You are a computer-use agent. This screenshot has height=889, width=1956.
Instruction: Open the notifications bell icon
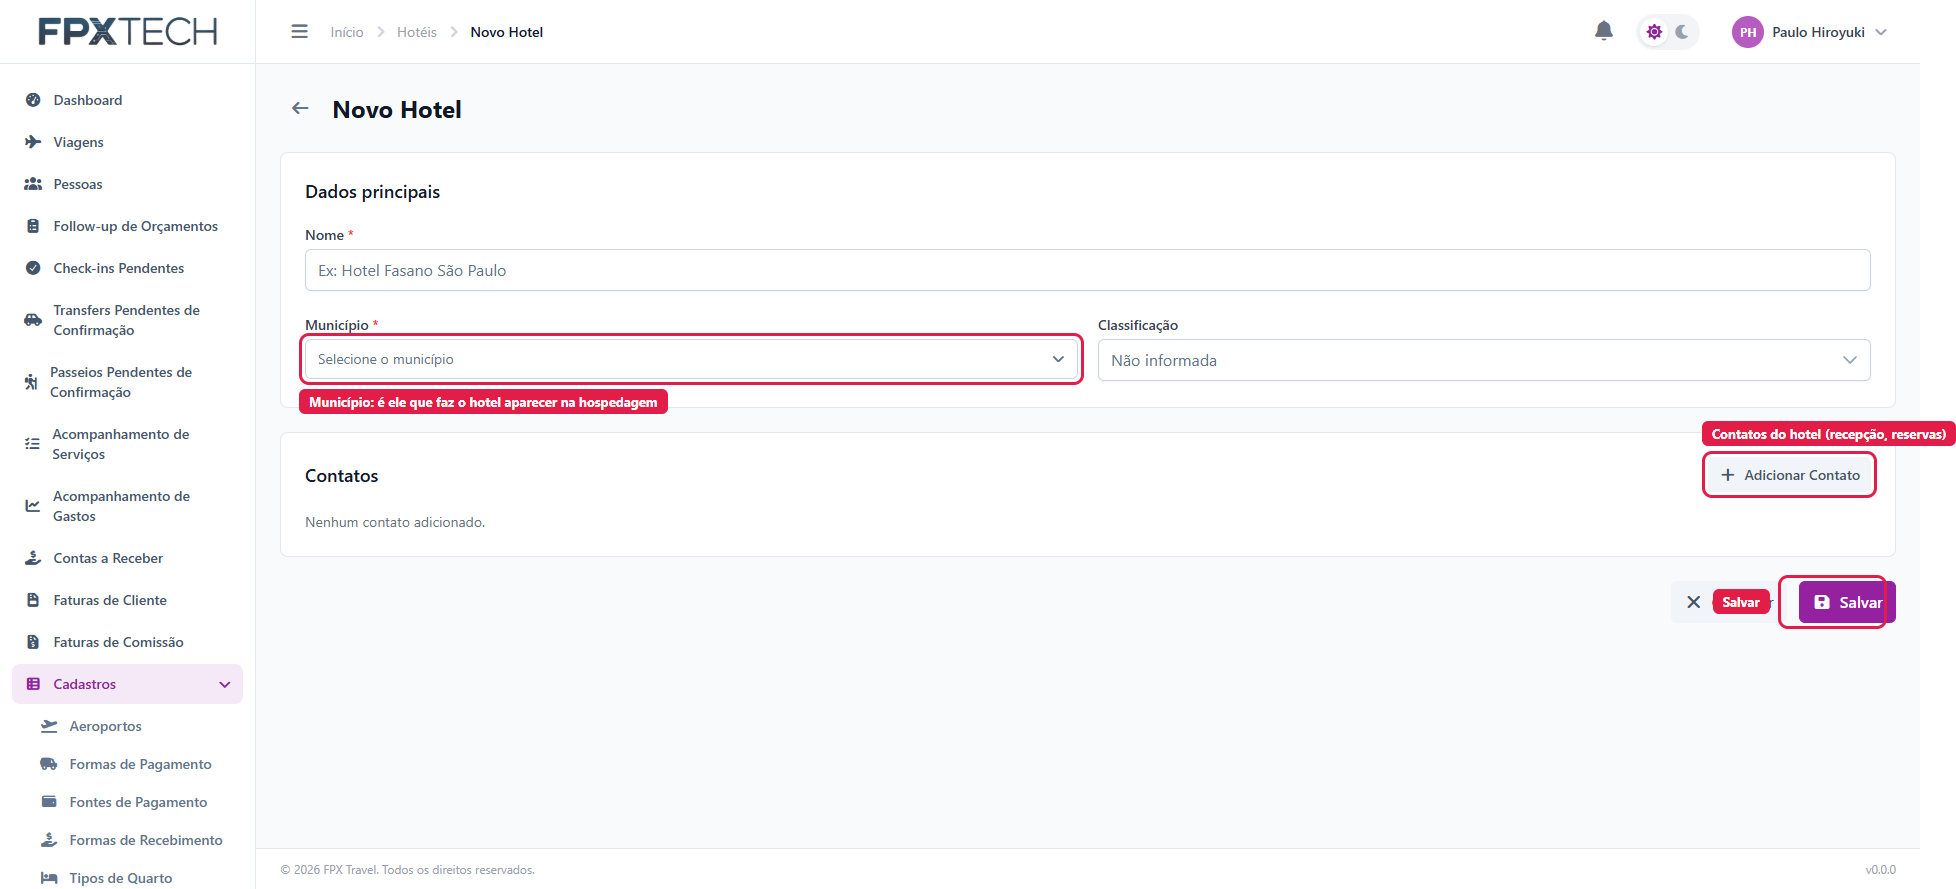[x=1603, y=31]
